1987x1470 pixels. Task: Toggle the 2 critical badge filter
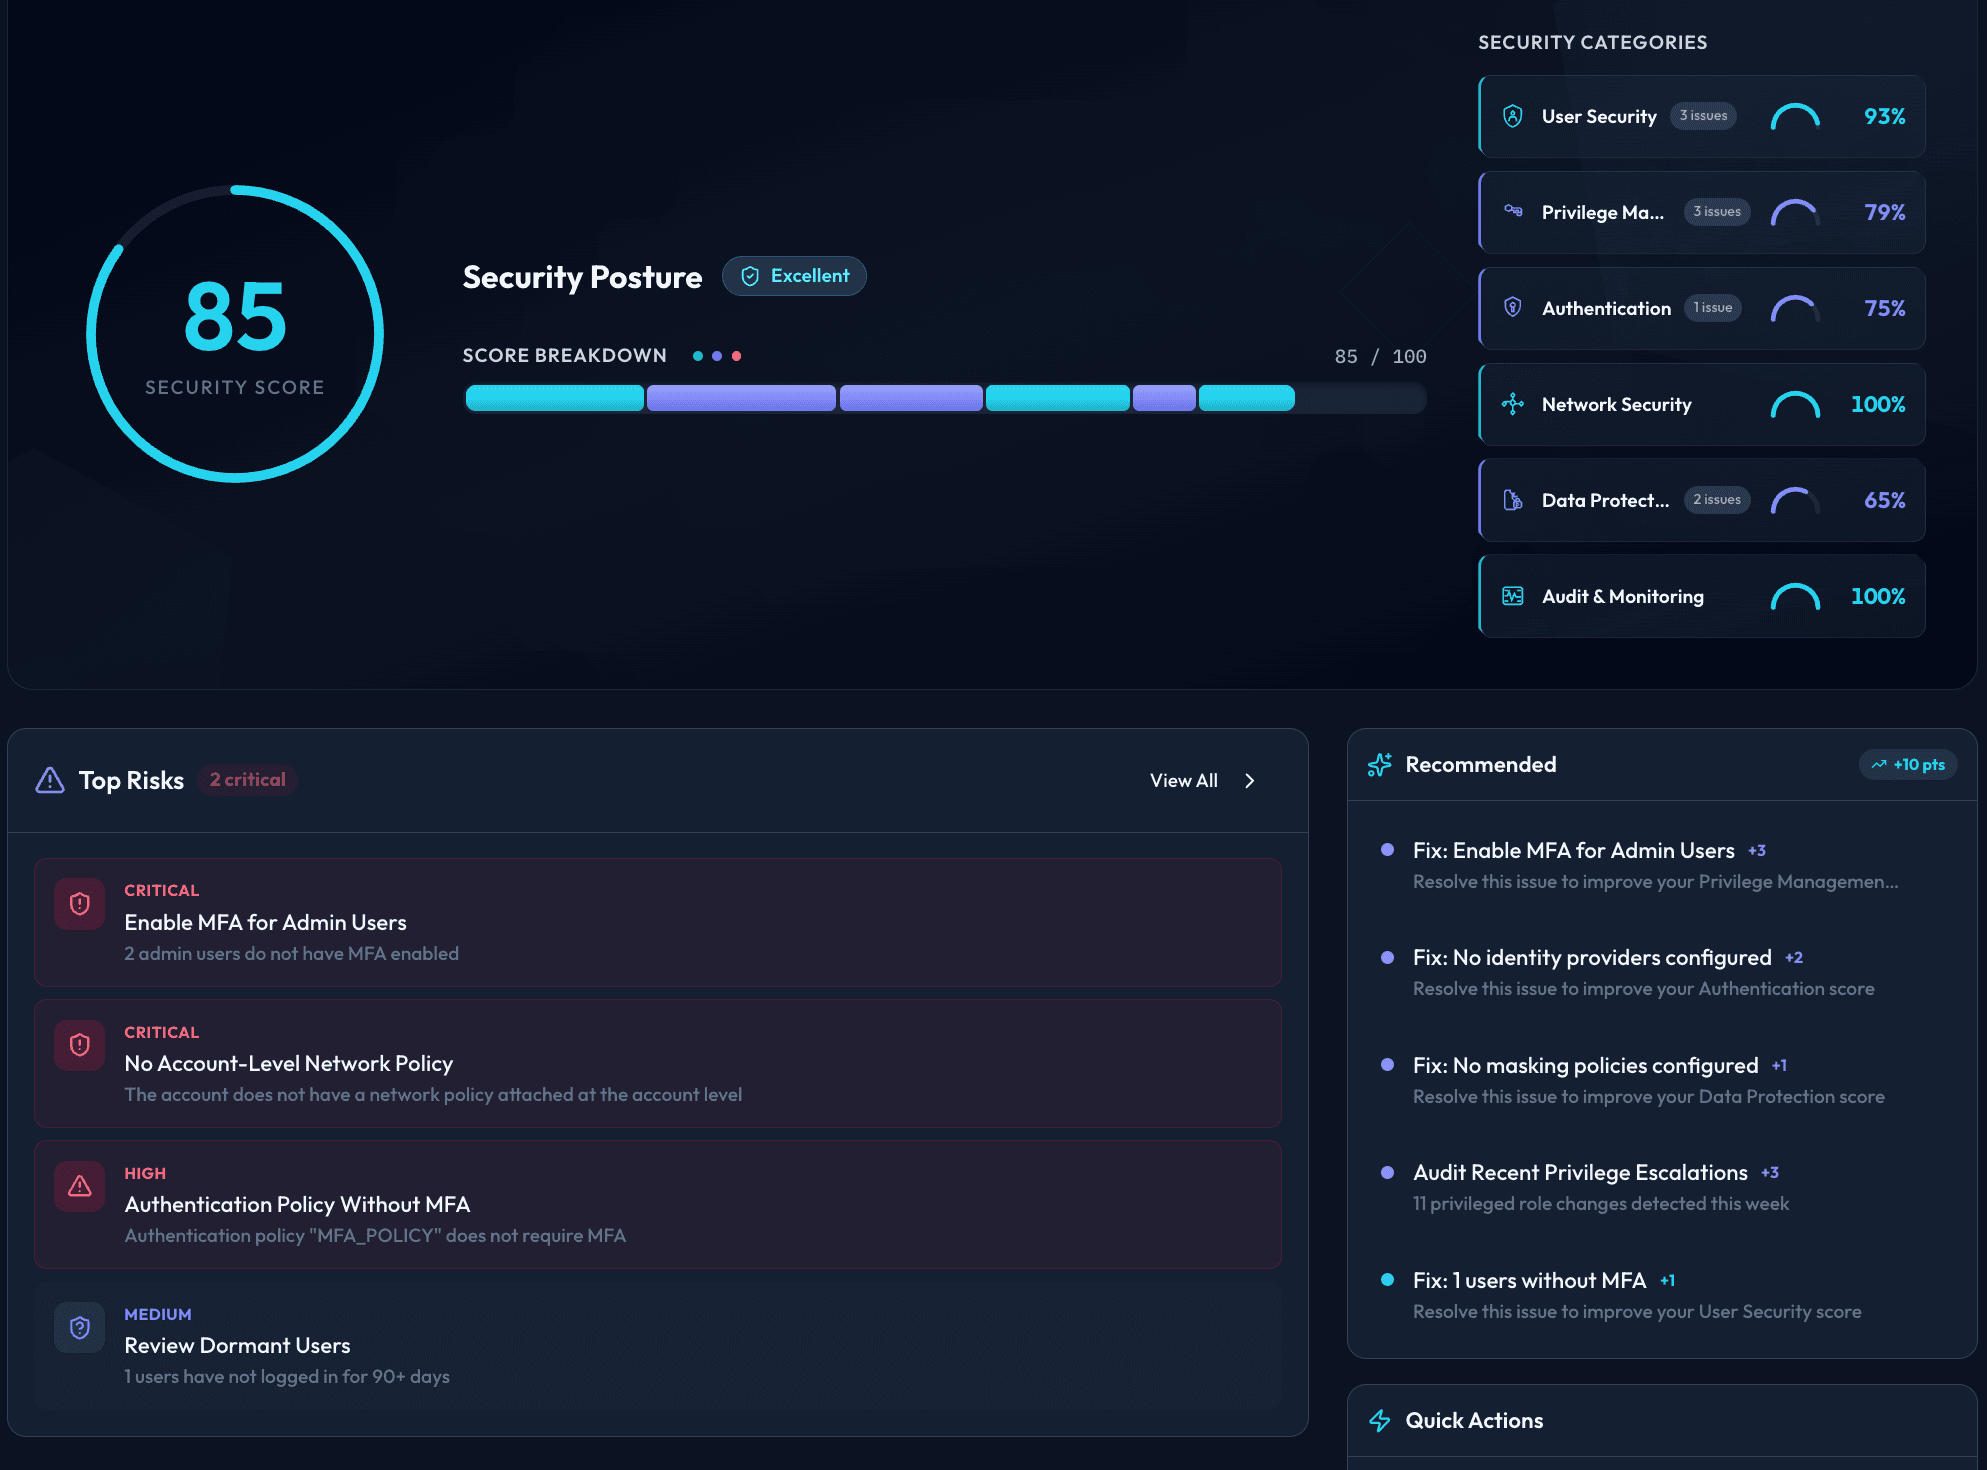(247, 780)
